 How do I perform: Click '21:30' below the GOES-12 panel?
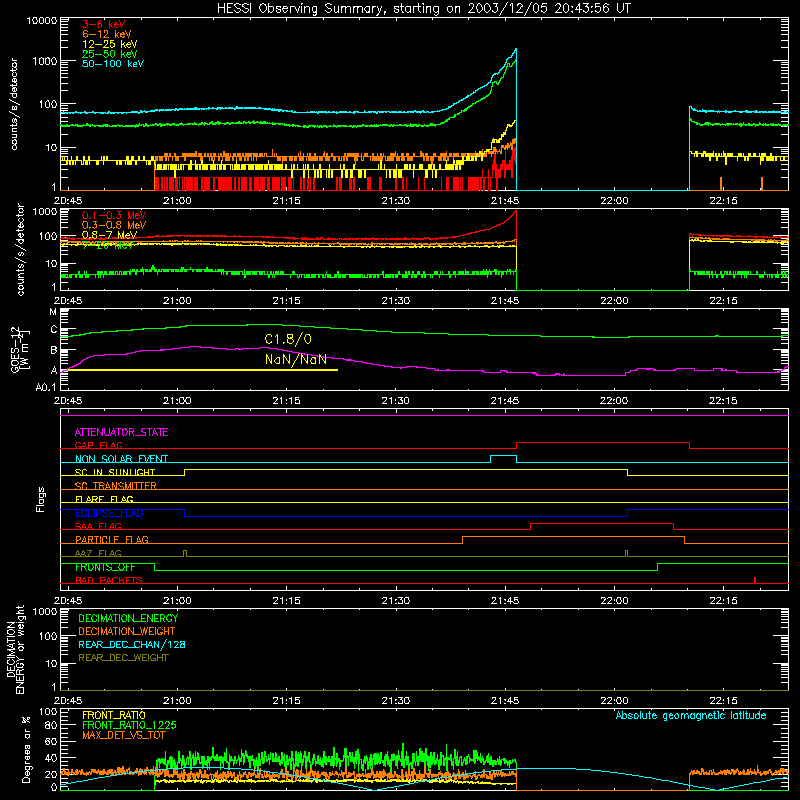click(x=395, y=401)
